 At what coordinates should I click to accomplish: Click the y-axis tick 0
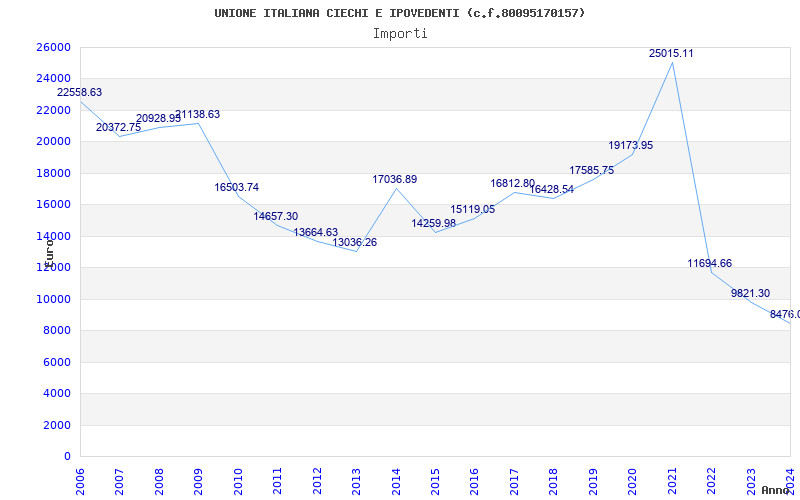point(67,457)
